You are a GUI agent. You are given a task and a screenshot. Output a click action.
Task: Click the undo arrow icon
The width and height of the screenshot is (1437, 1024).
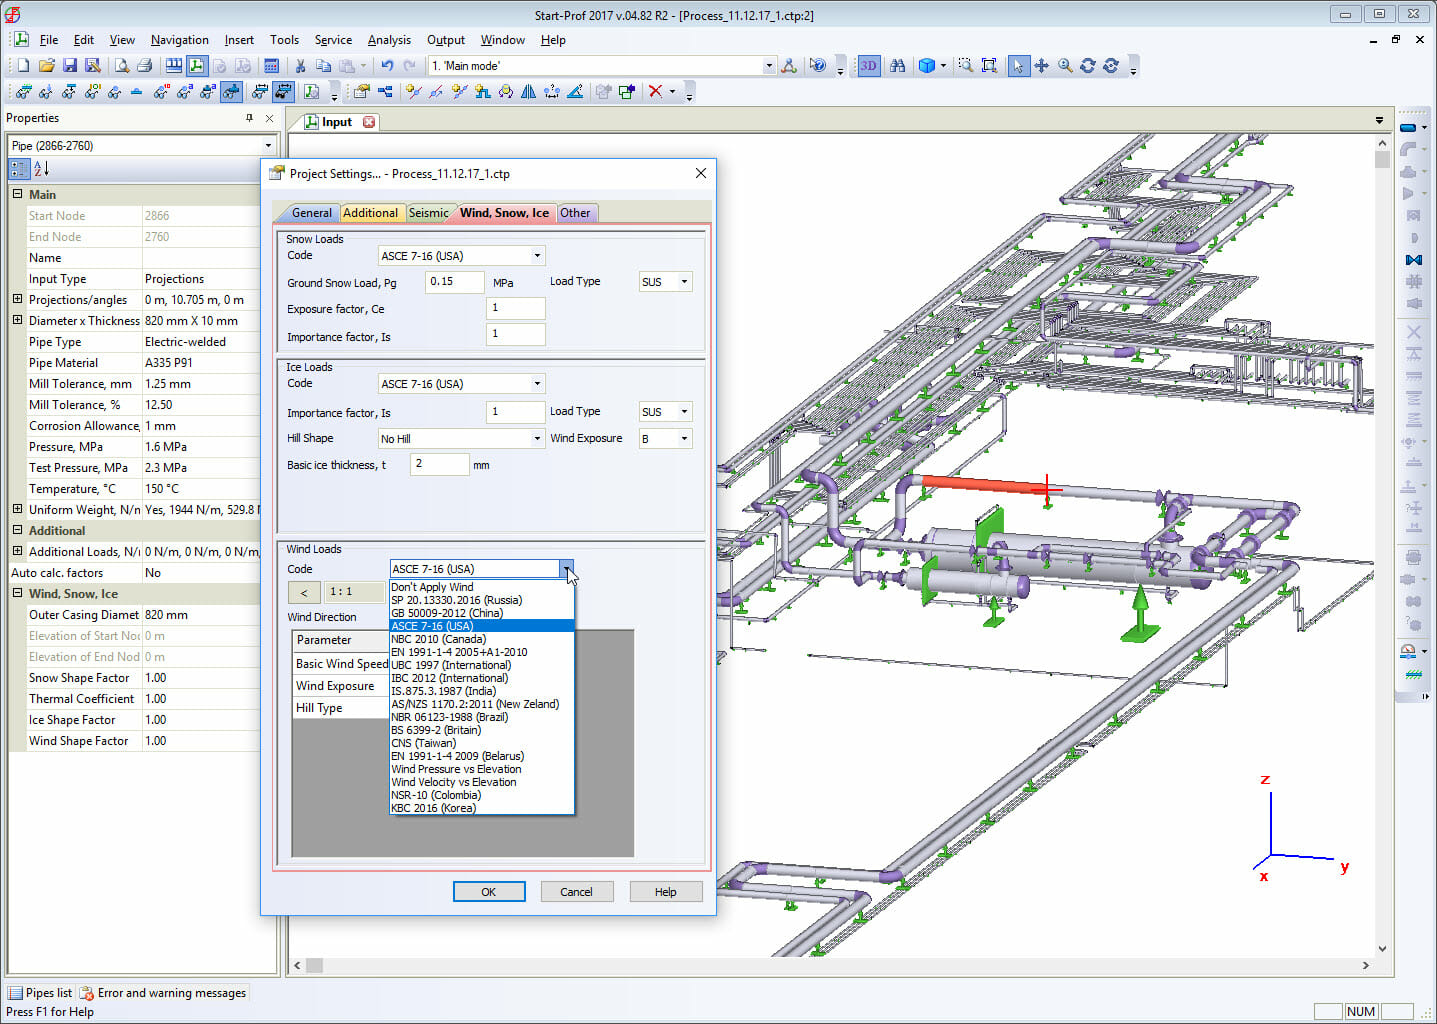pos(387,66)
